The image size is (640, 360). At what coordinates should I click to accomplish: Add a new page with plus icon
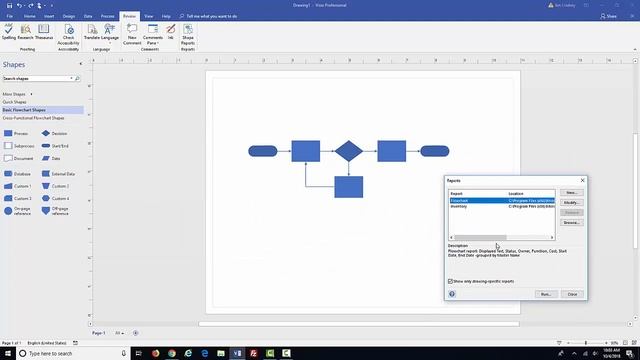click(136, 333)
